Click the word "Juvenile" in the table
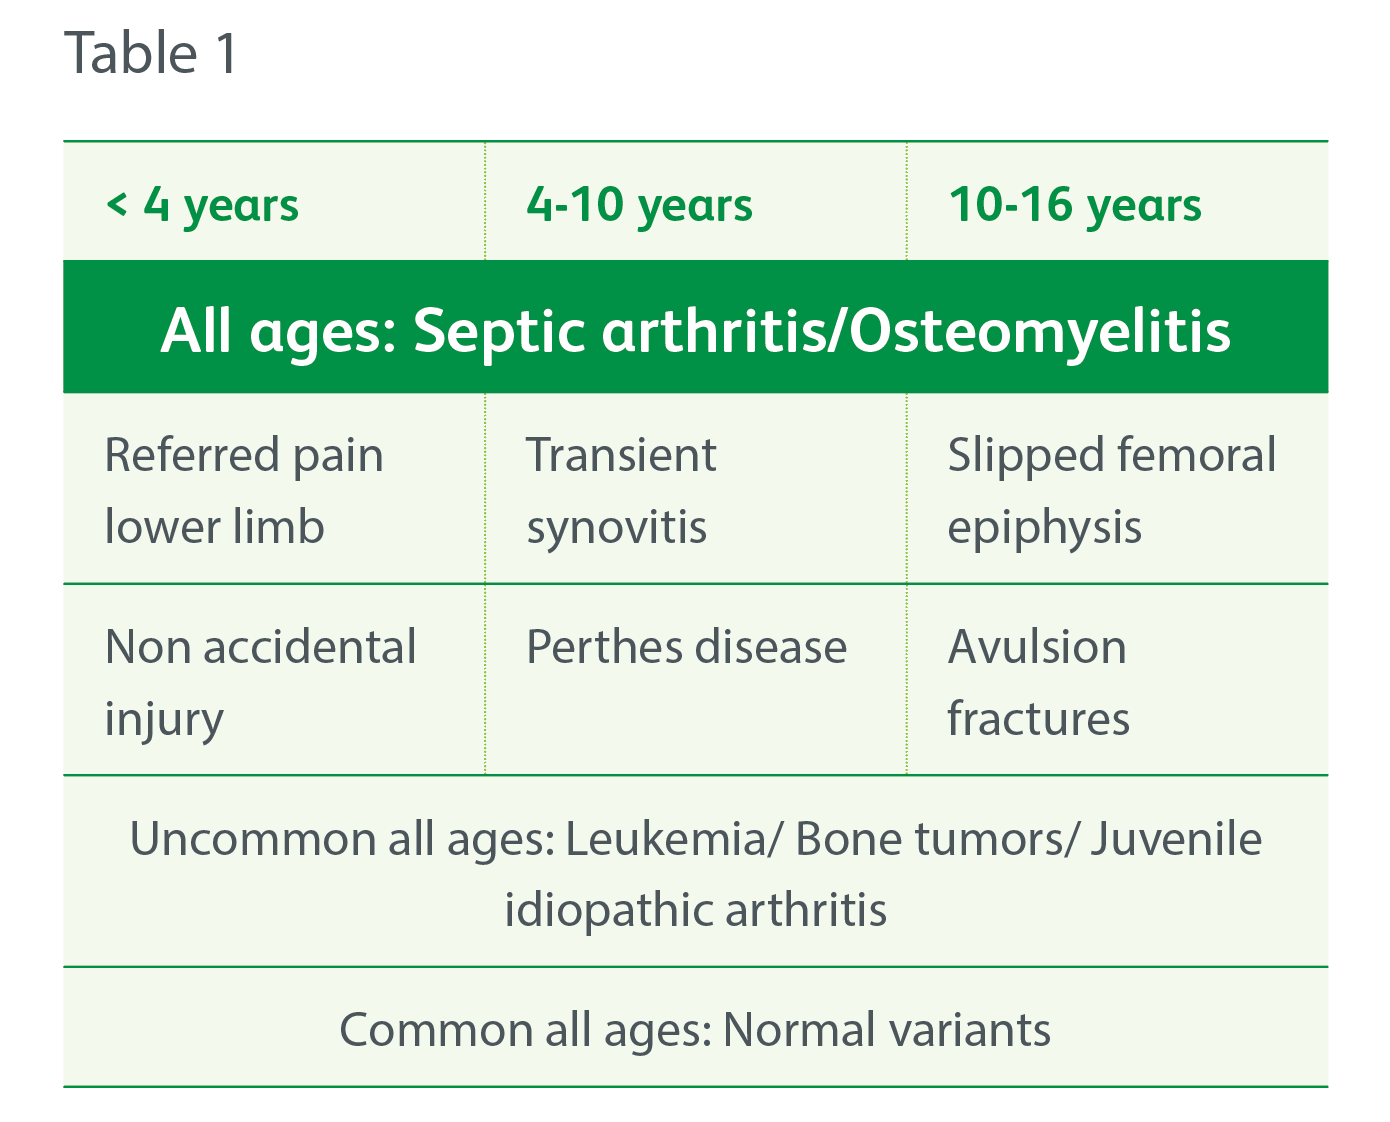This screenshot has height=1122, width=1390. [x=1176, y=839]
